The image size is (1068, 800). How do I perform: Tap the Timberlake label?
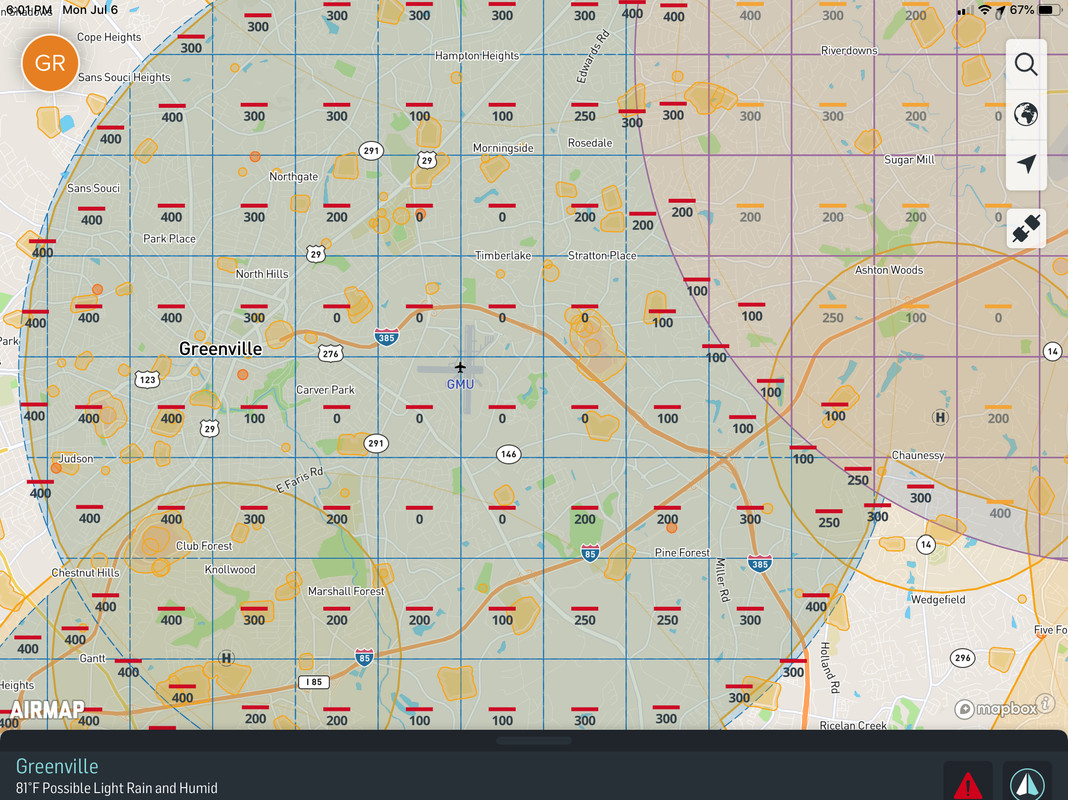(503, 255)
